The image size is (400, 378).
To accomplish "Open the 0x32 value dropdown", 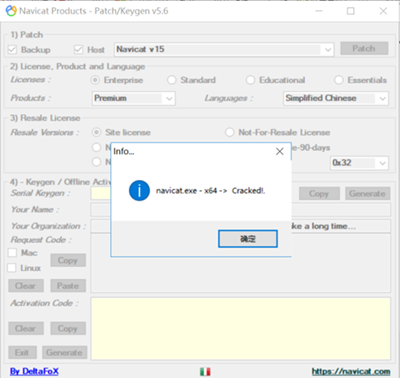I will [x=359, y=163].
